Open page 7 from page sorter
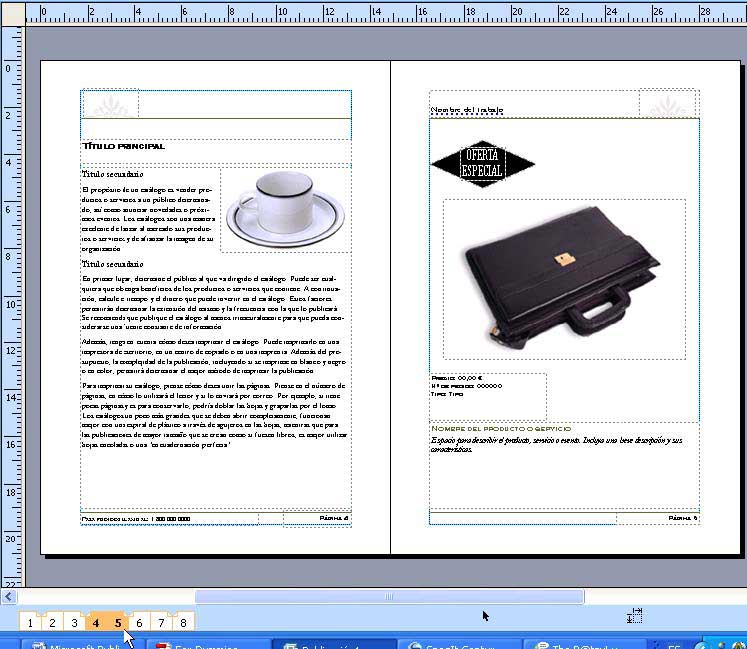This screenshot has width=747, height=649. click(162, 622)
